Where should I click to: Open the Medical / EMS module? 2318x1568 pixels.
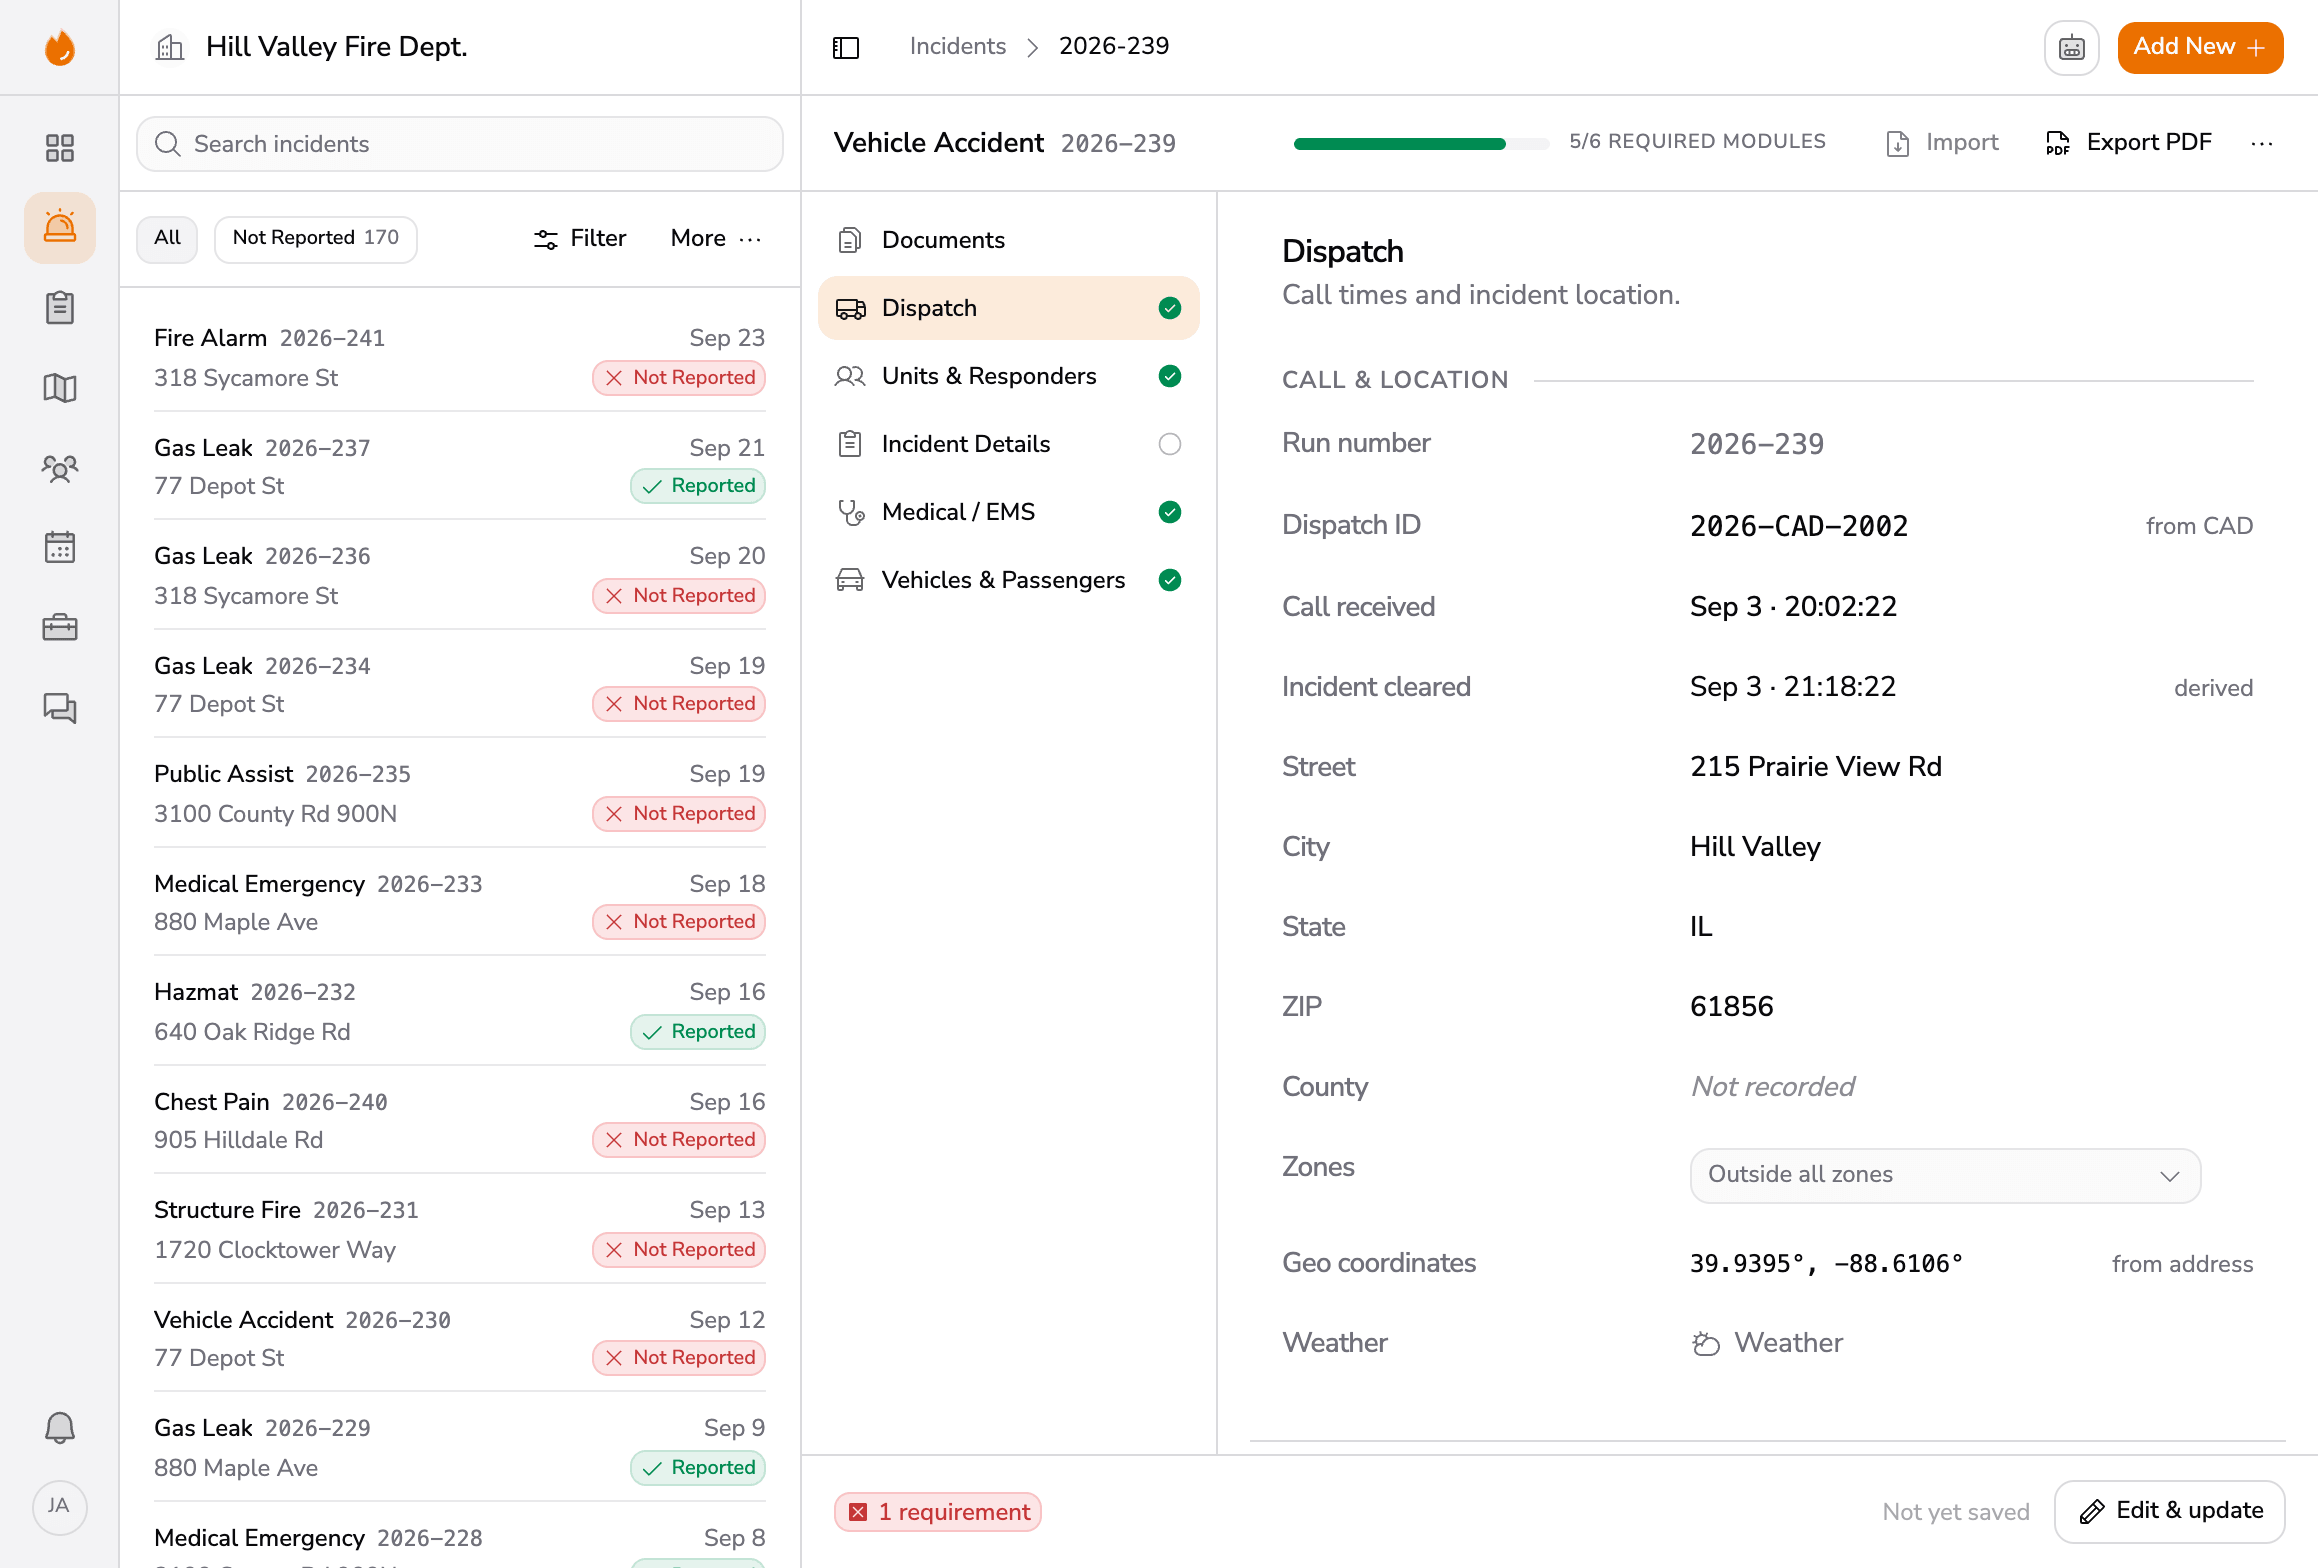pos(1008,512)
